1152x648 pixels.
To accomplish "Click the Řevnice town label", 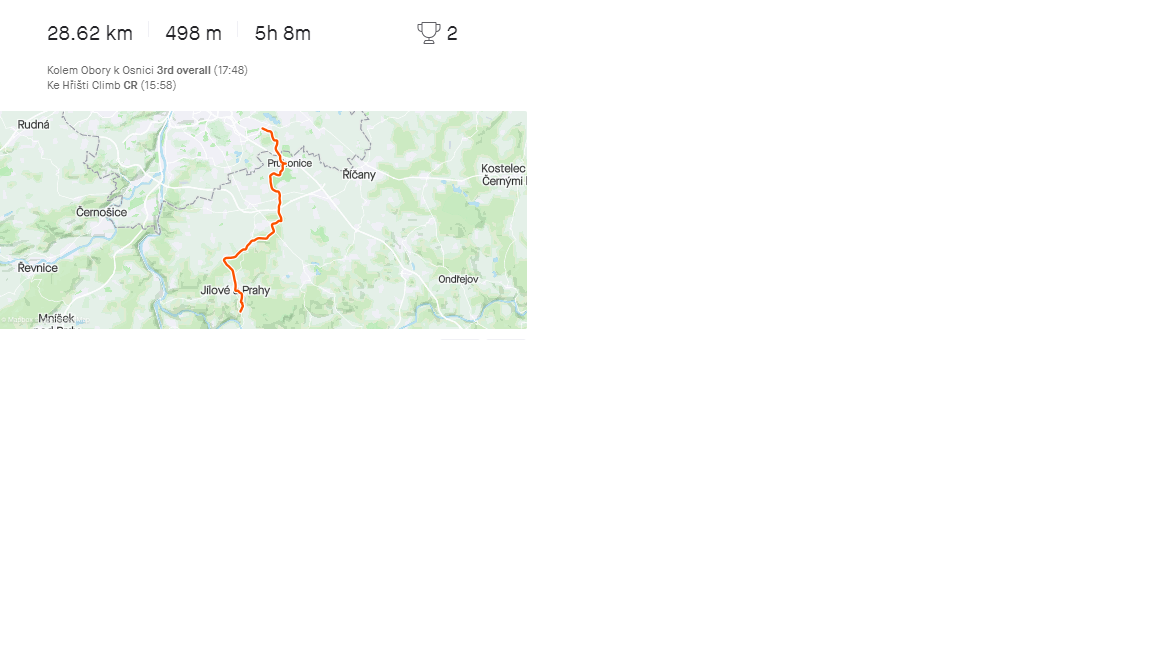I will pos(37,268).
